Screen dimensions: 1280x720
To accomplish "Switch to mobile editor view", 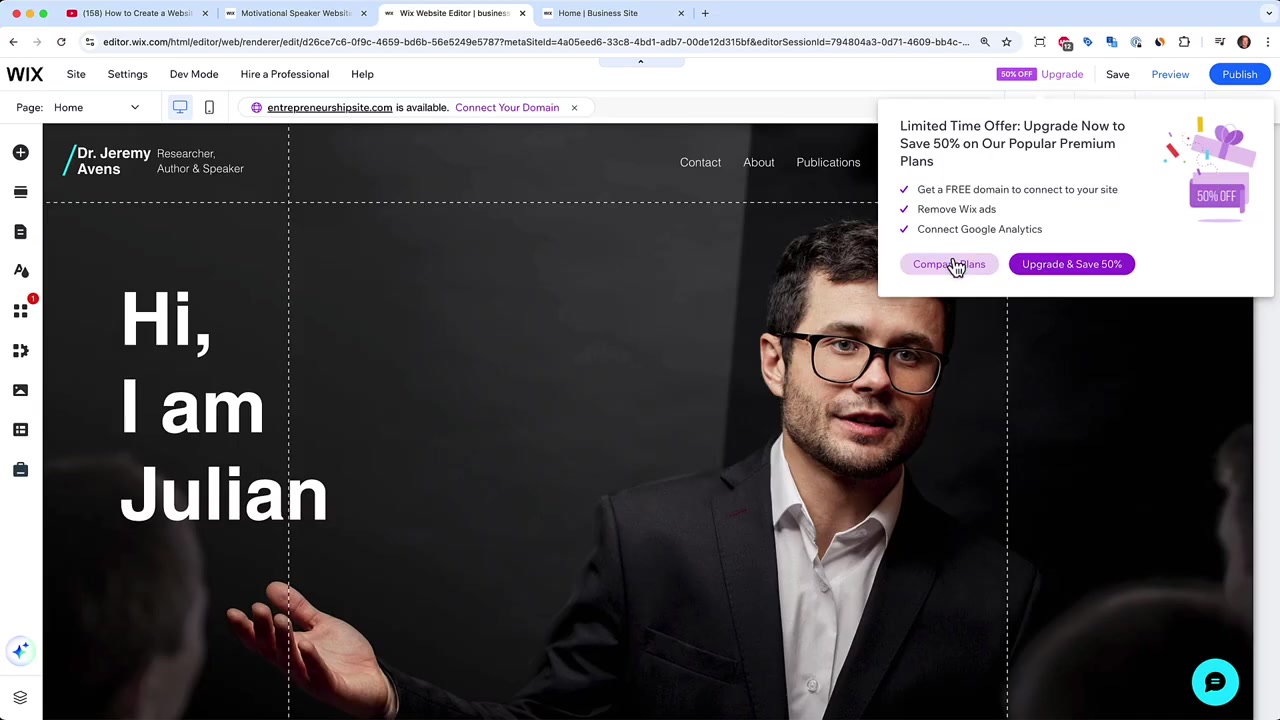I will tap(209, 107).
